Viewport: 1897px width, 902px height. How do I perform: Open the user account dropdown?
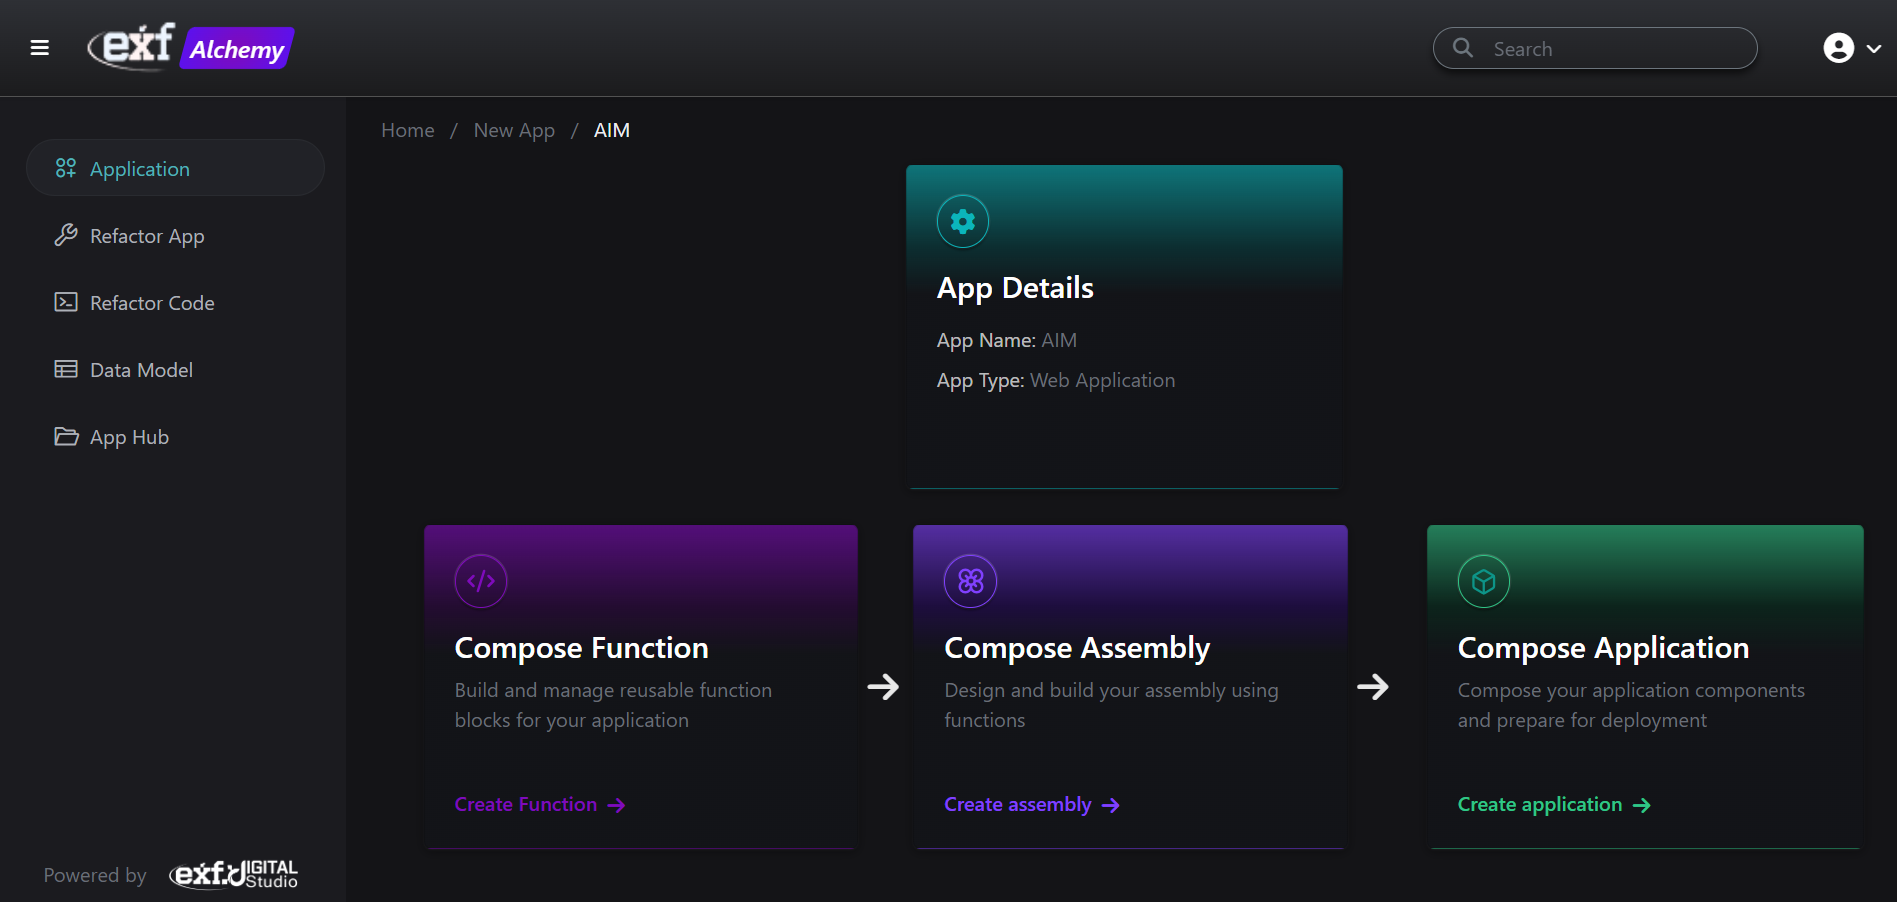pyautogui.click(x=1838, y=48)
